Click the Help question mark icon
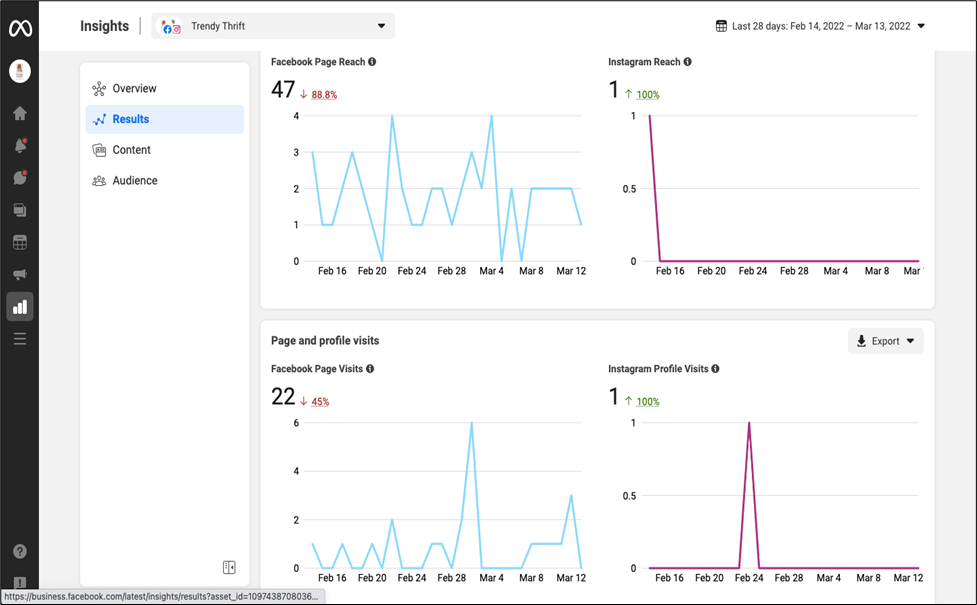977x605 pixels. click(x=20, y=551)
